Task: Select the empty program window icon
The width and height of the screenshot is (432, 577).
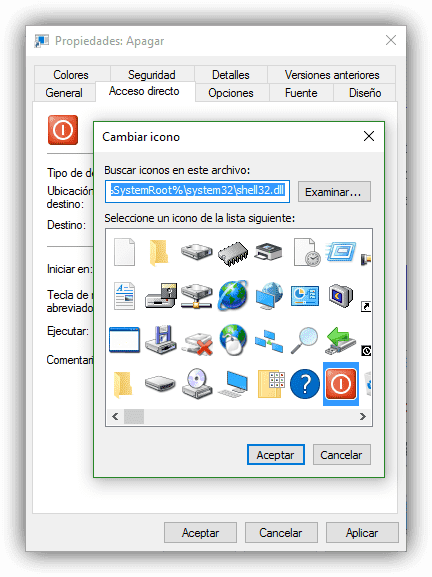Action: click(124, 340)
